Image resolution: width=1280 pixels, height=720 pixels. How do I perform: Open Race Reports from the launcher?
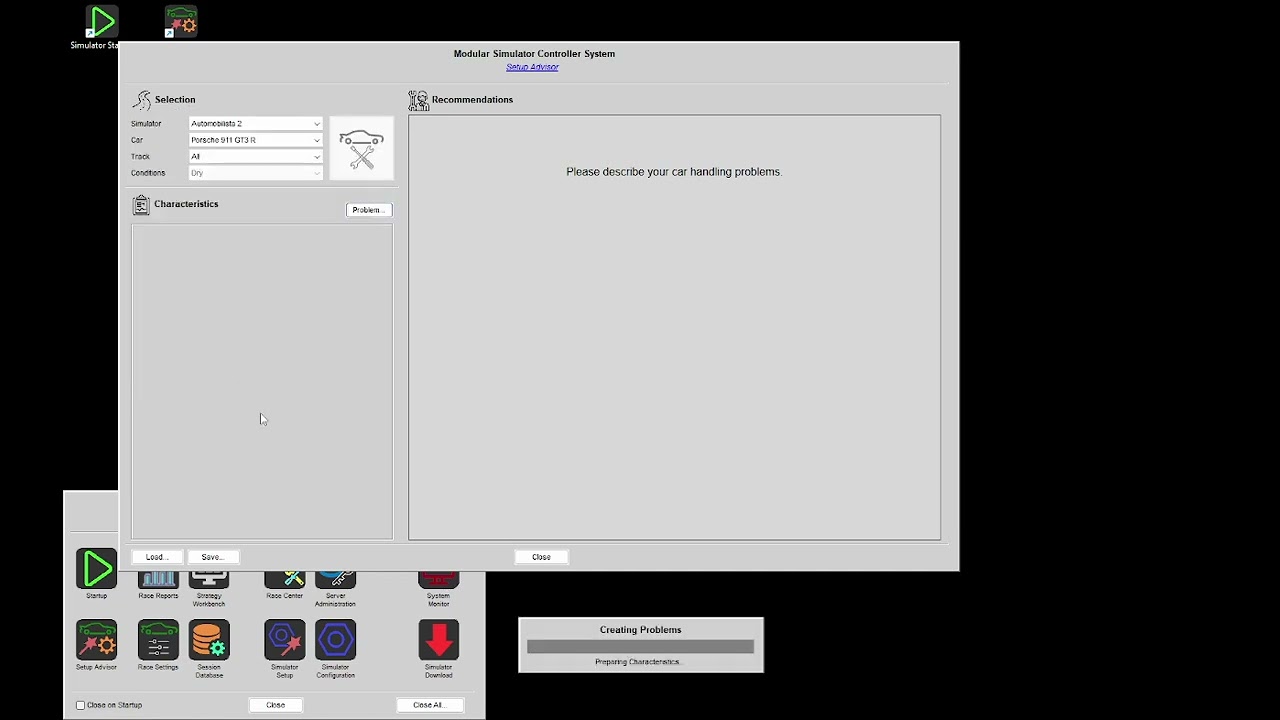click(x=158, y=581)
